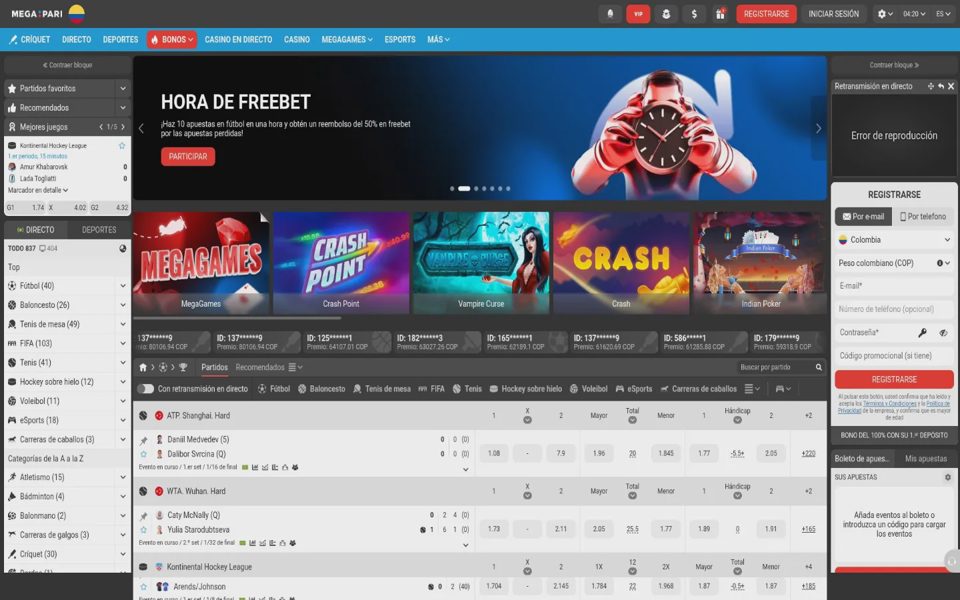The width and height of the screenshot is (960, 600).
Task: Select the first dot of banner carousel
Action: (x=452, y=189)
